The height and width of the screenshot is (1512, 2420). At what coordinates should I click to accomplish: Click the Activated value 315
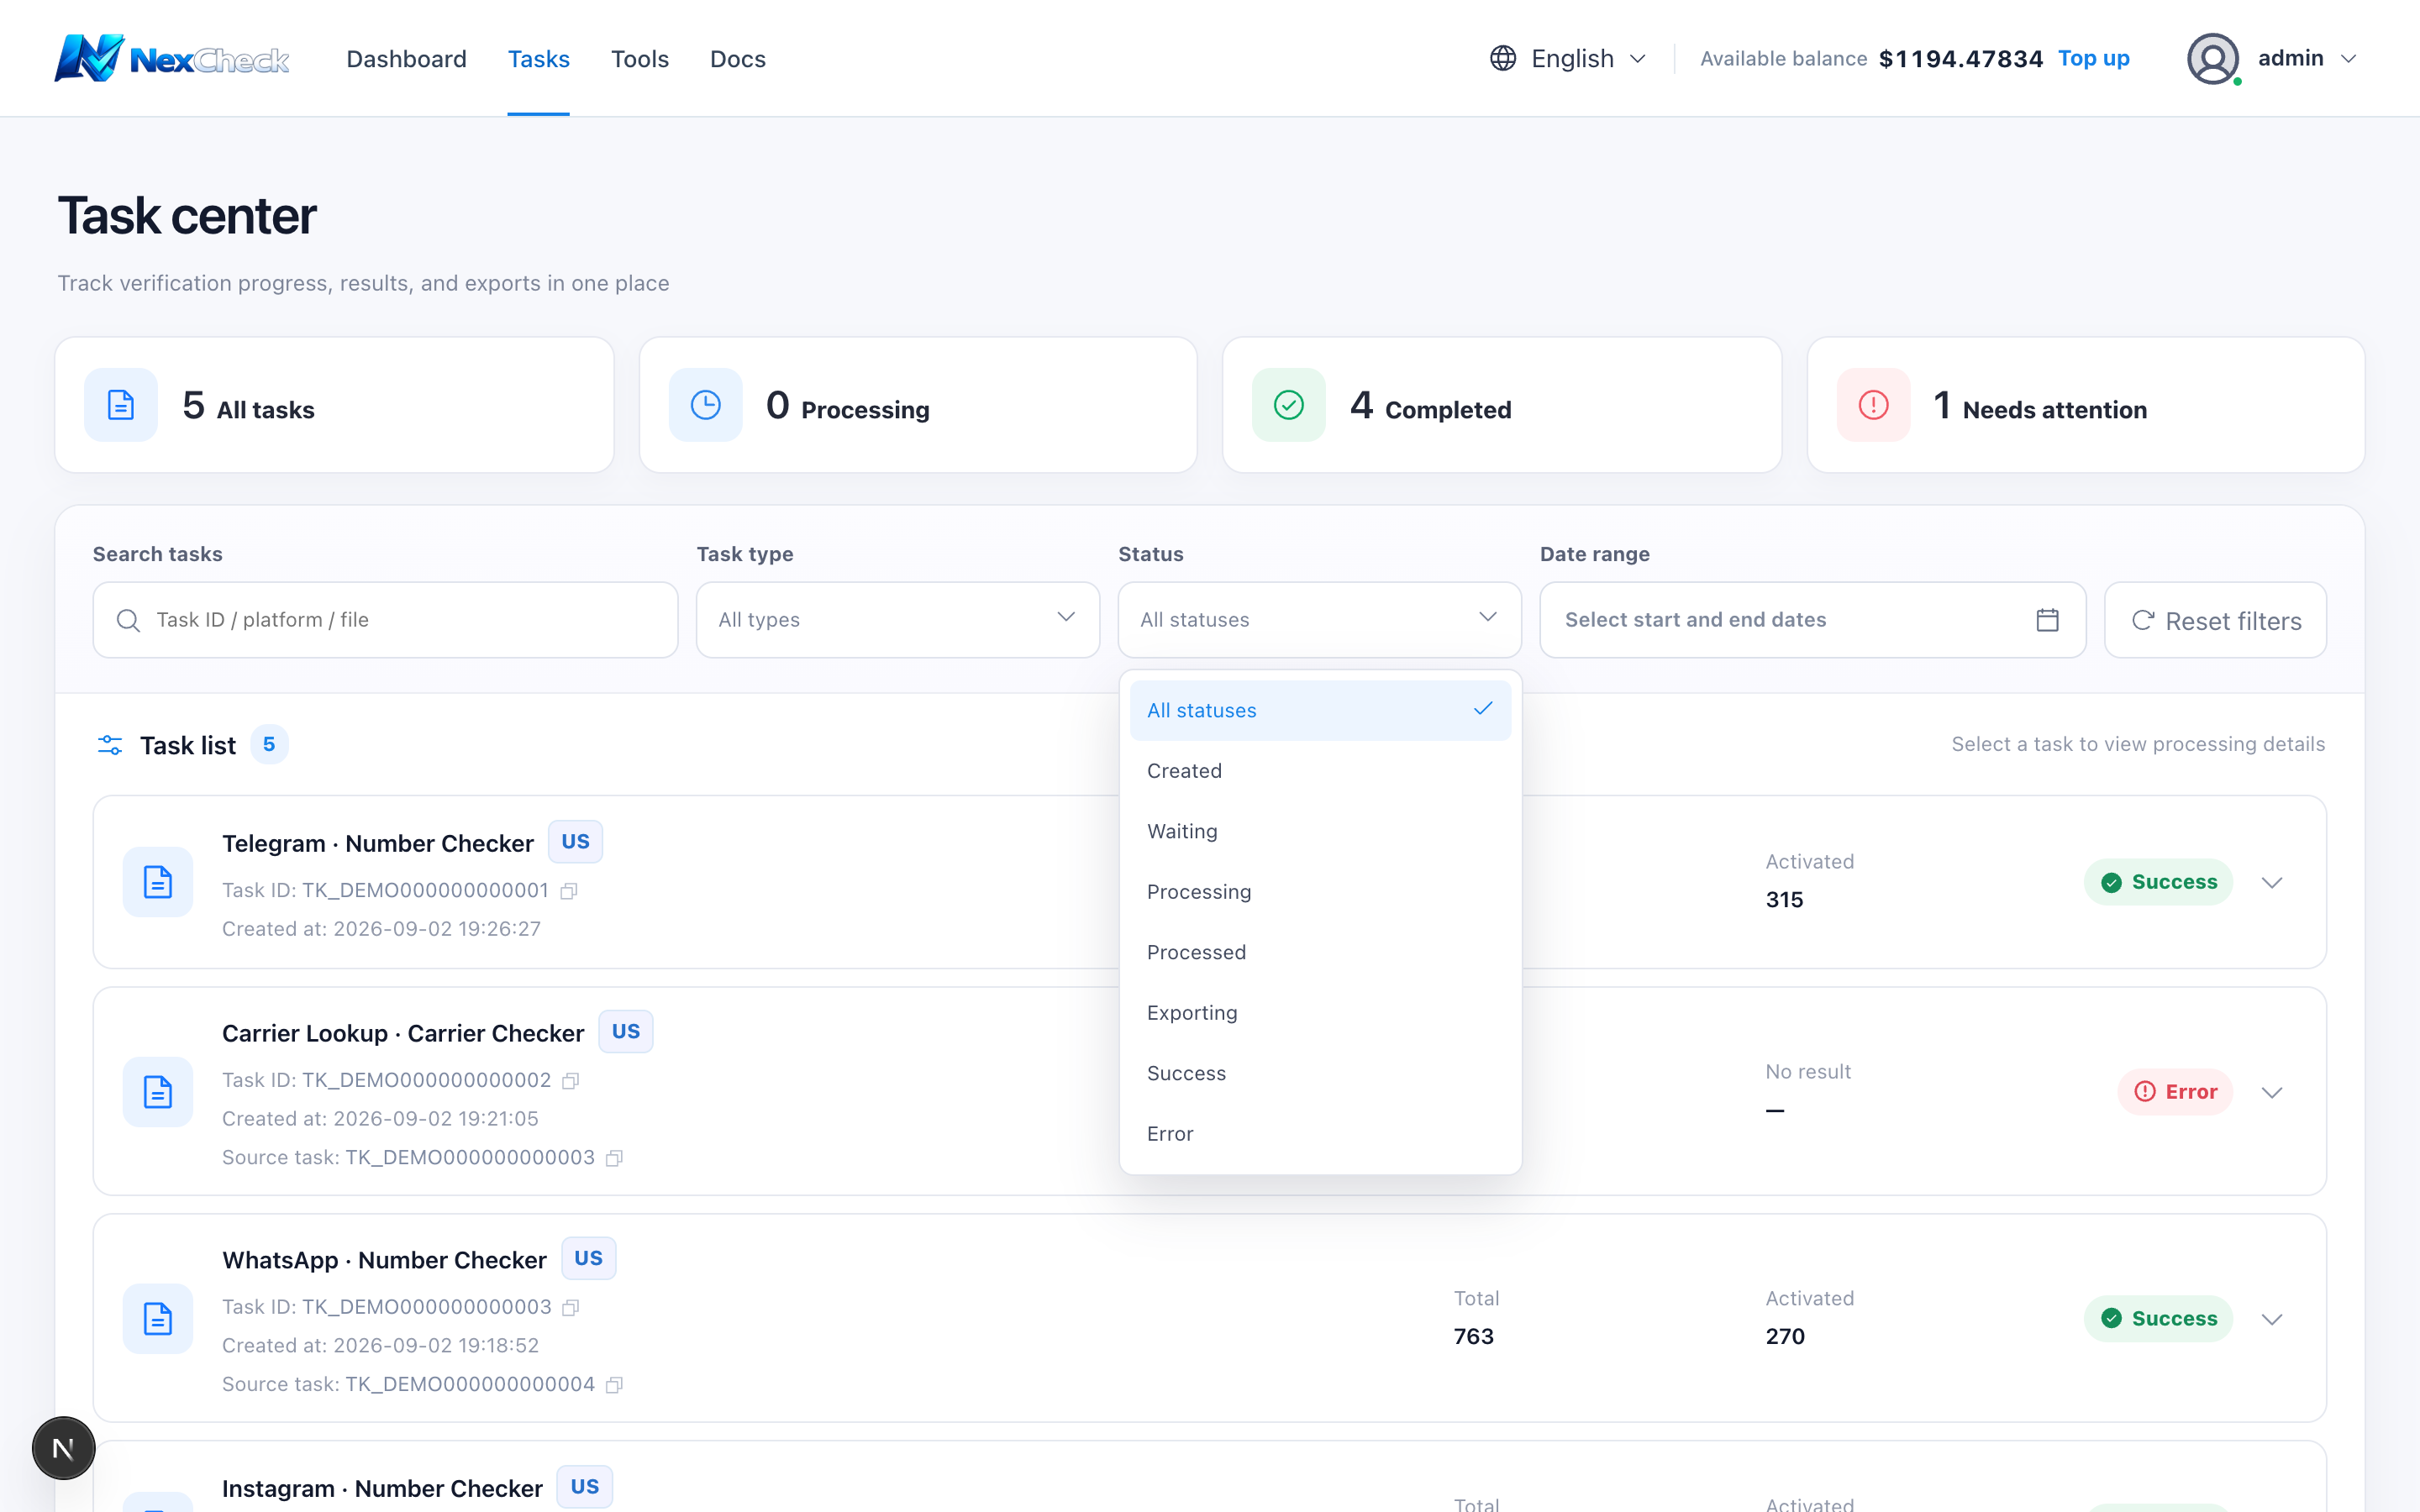click(1785, 900)
